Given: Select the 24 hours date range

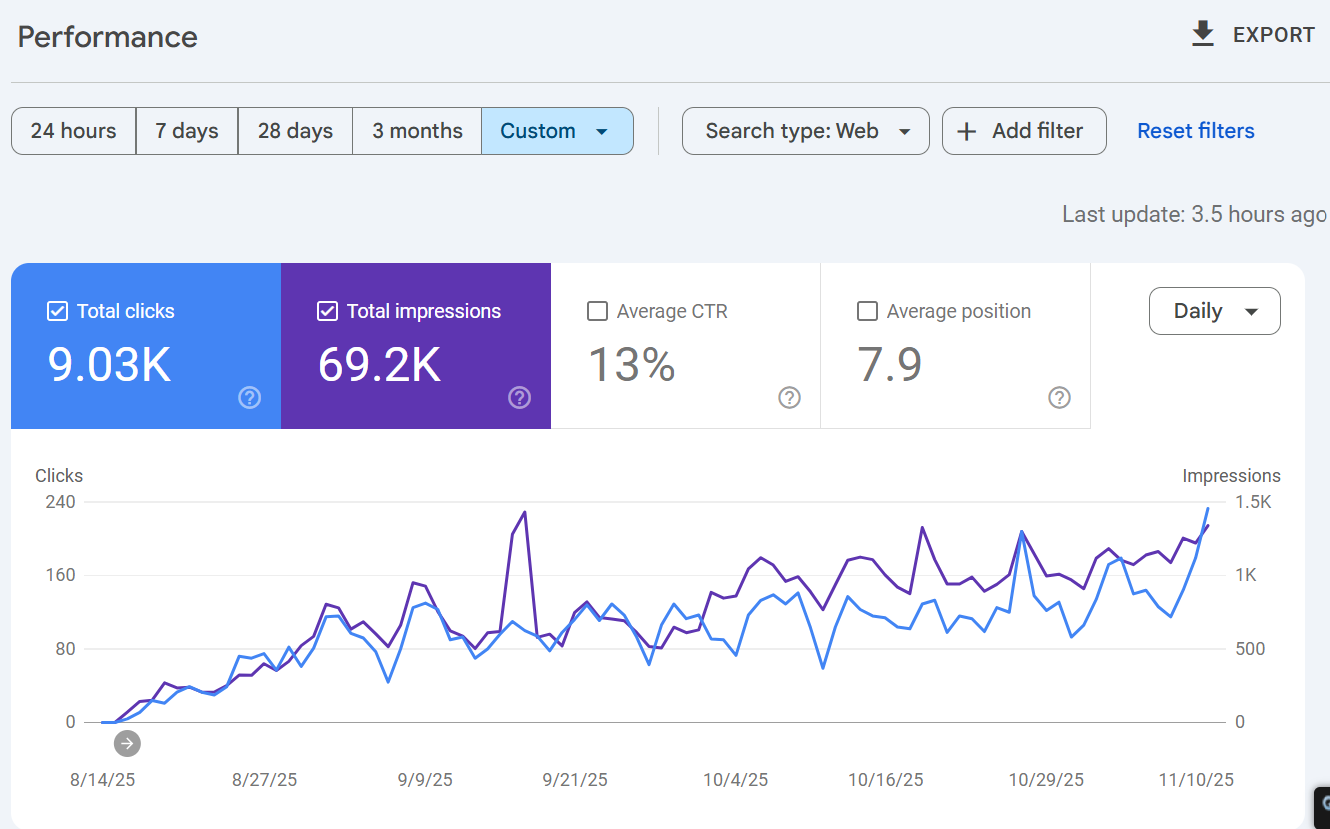Looking at the screenshot, I should coord(74,131).
